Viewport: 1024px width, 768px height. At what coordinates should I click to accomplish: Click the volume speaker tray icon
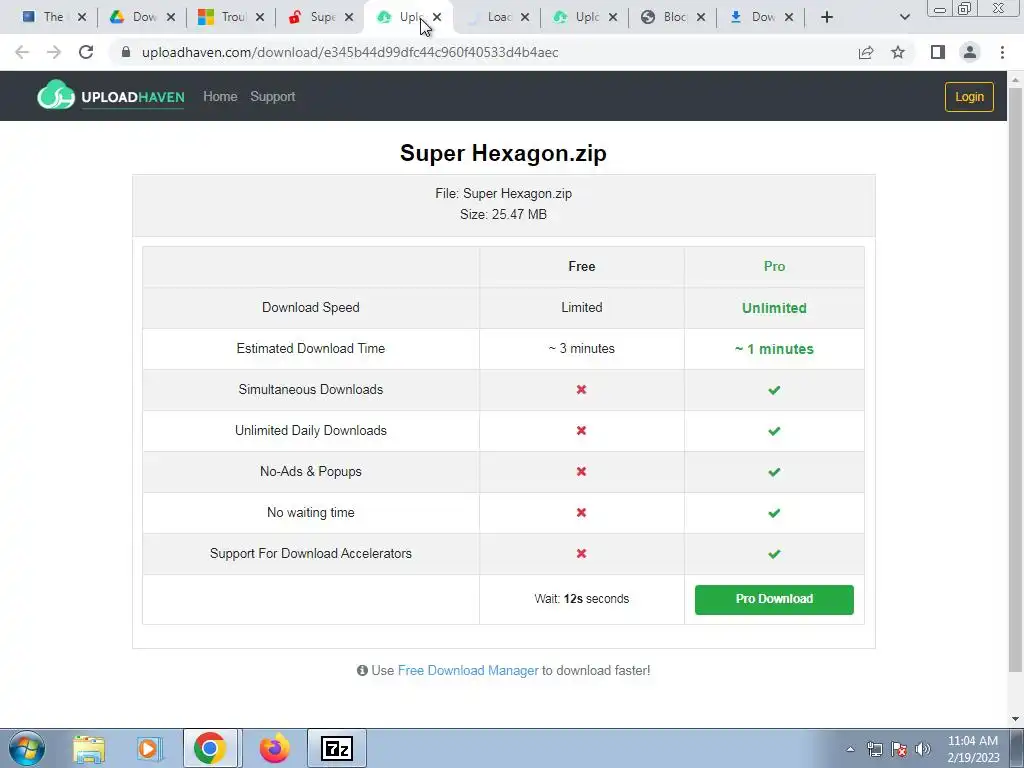click(x=923, y=749)
